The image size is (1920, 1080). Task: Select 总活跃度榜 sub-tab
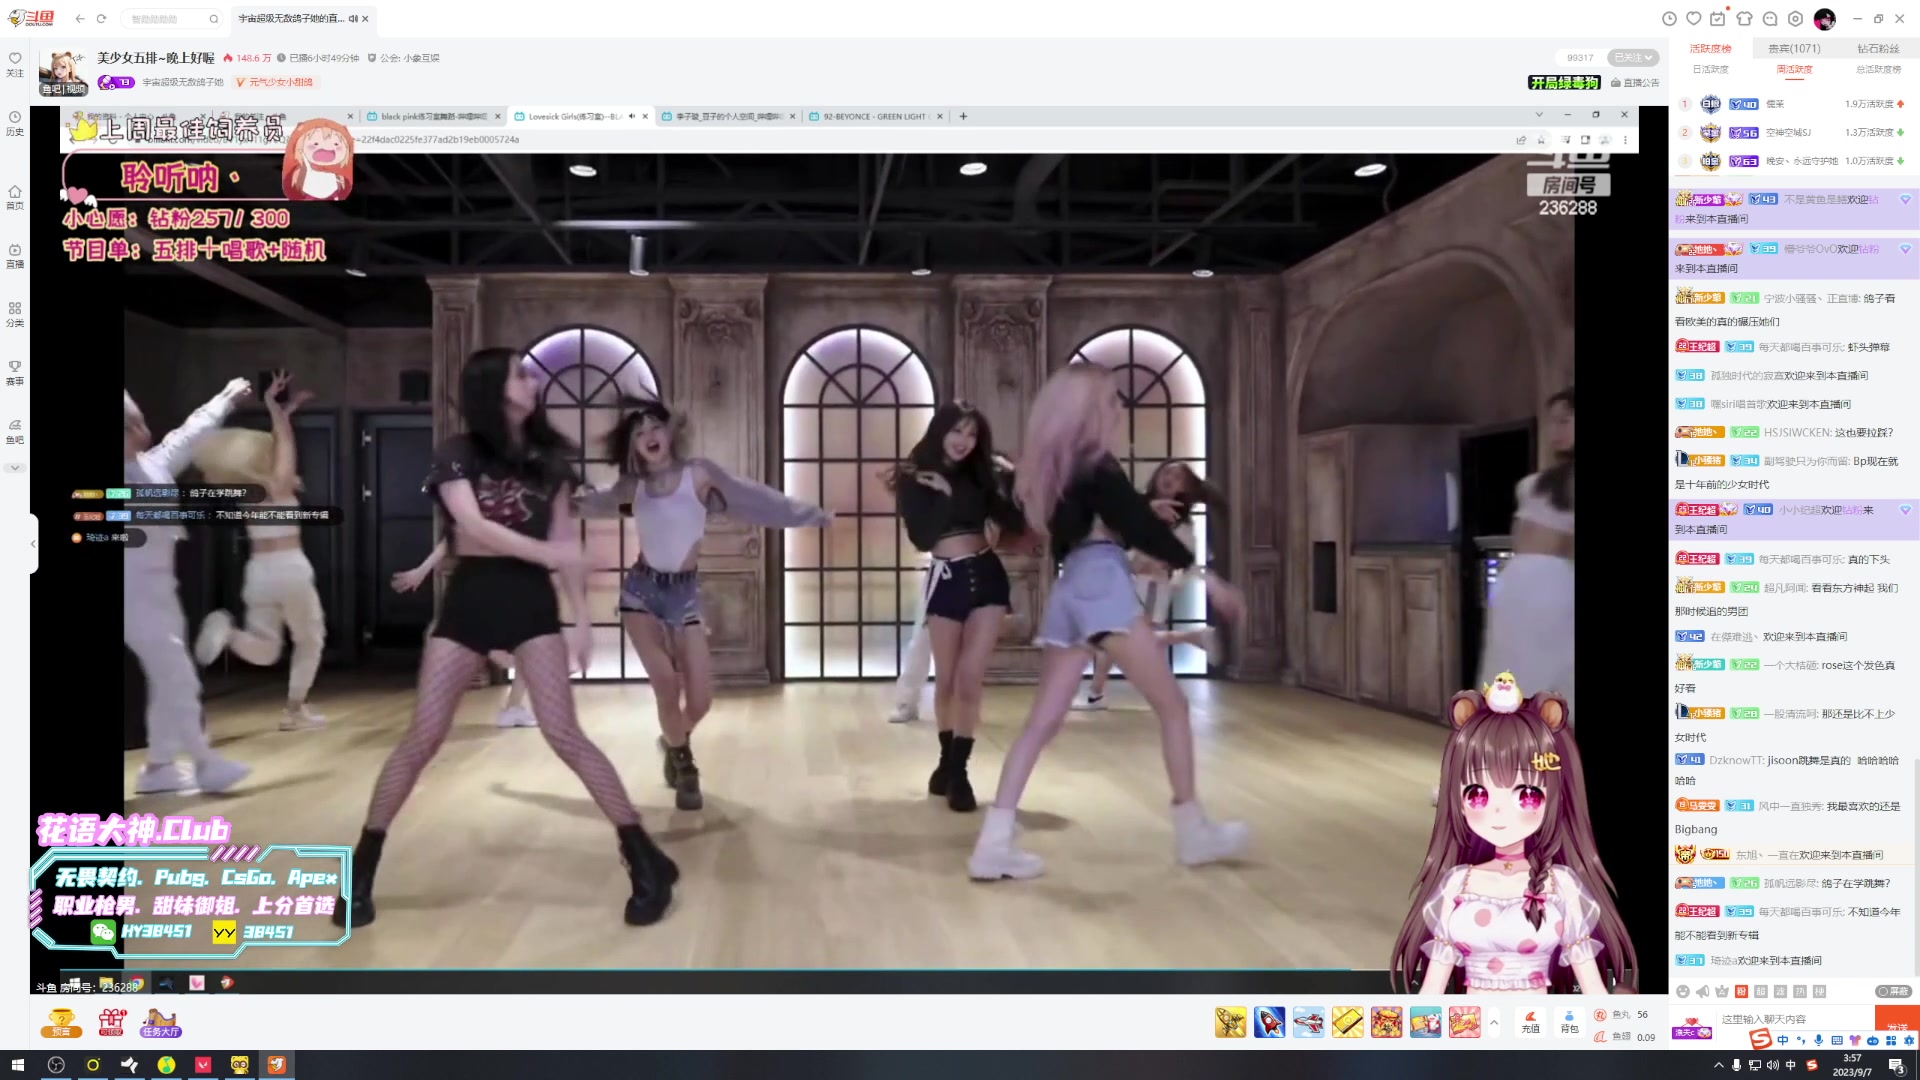[x=1878, y=69]
